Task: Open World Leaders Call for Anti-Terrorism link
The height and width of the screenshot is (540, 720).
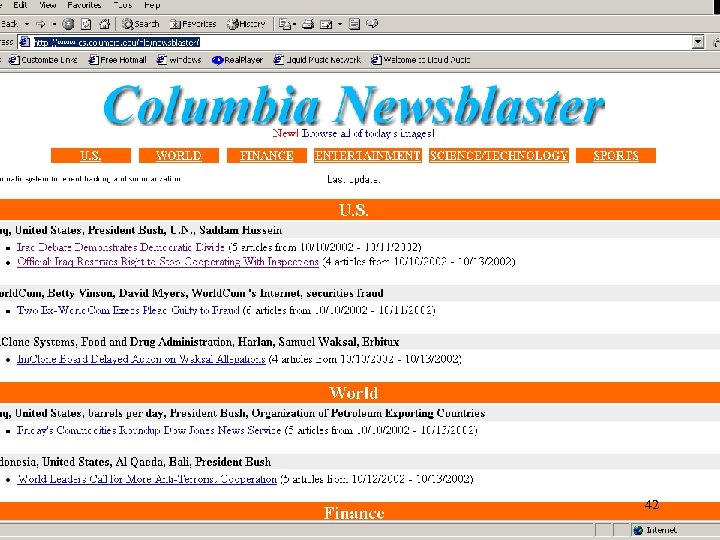Action: tap(147, 479)
